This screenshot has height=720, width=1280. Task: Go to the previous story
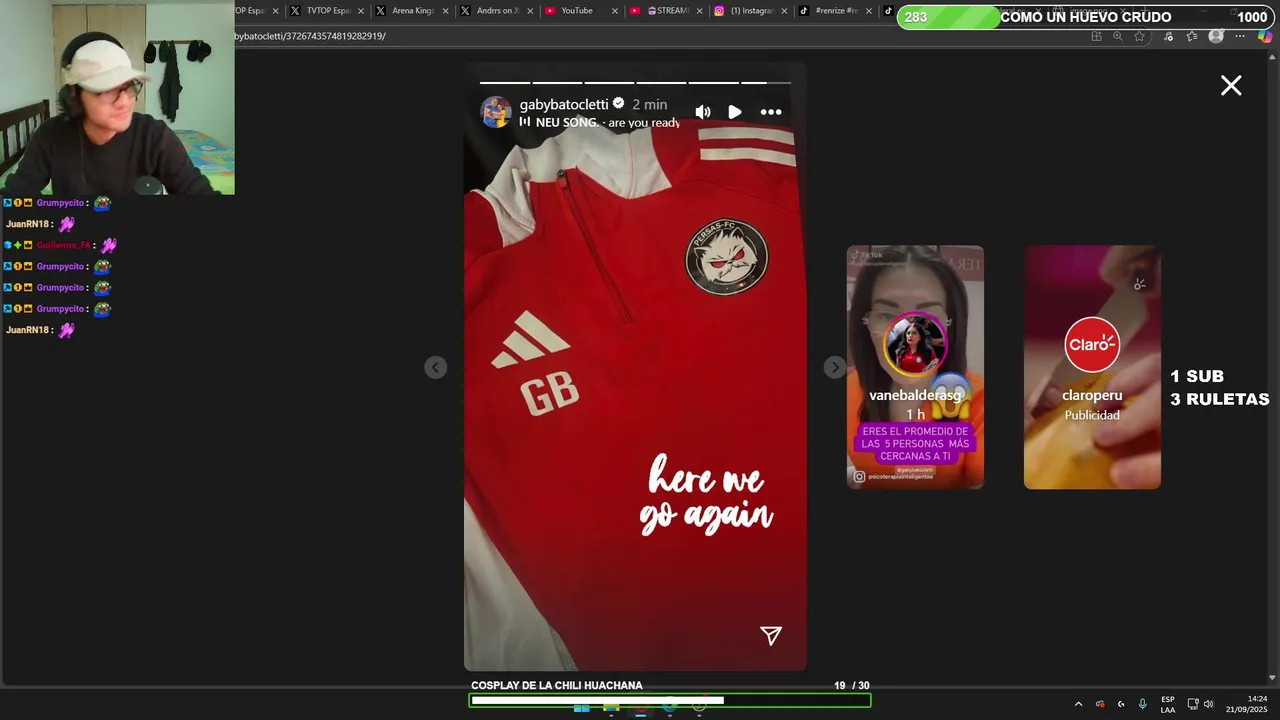(x=435, y=368)
